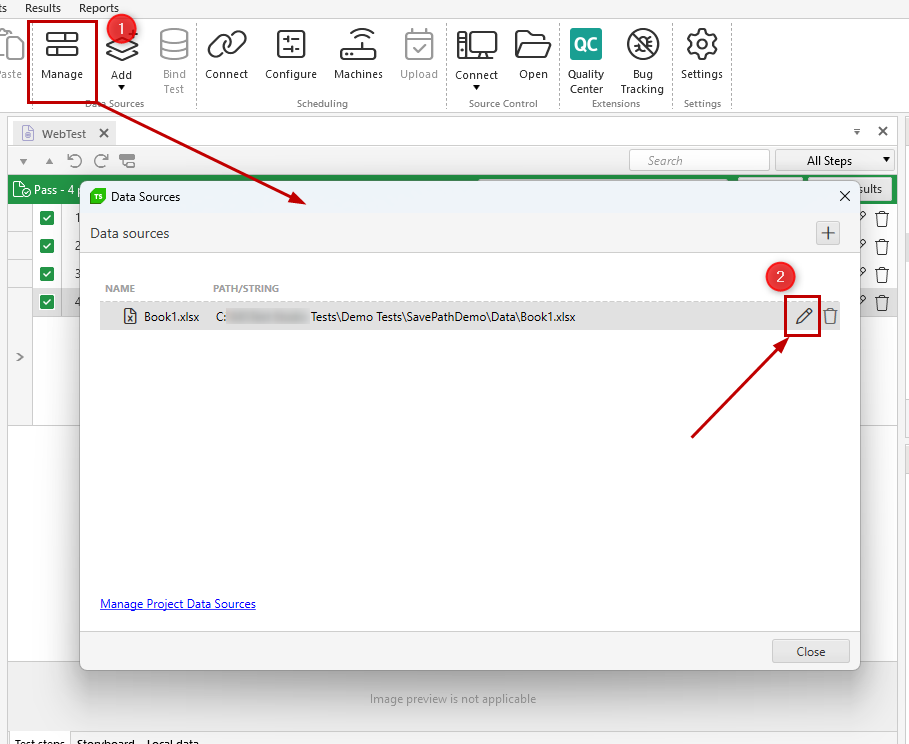Toggle the second test step checkbox

coord(47,246)
